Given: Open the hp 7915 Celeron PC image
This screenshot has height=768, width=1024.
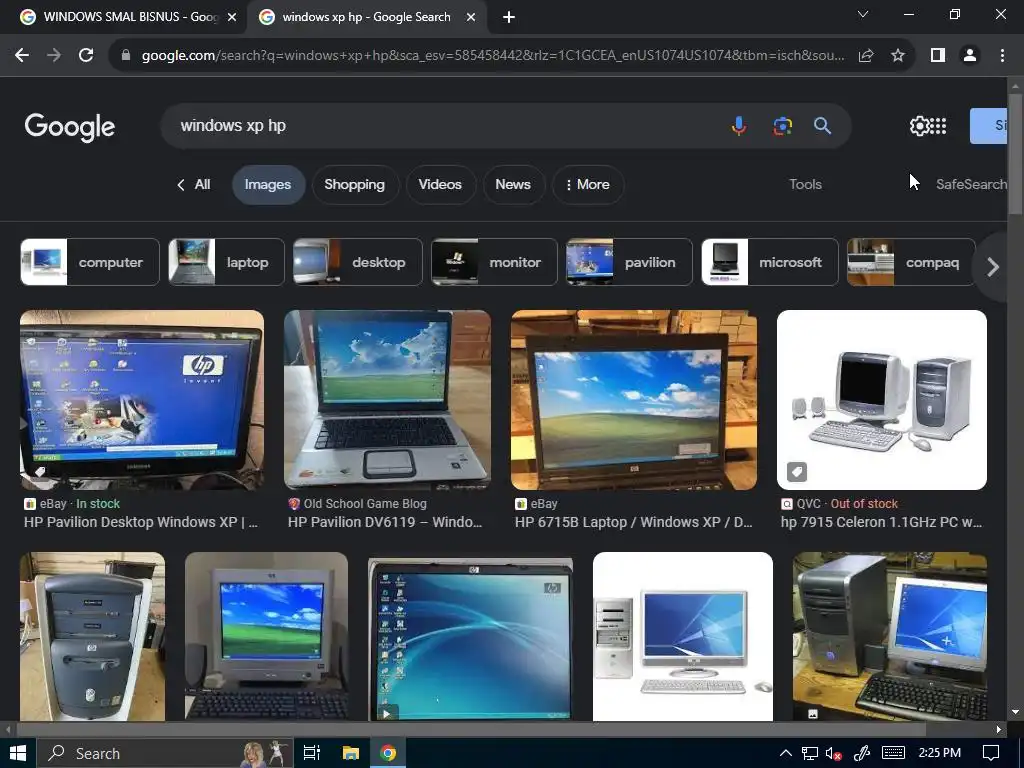Looking at the screenshot, I should (x=882, y=400).
